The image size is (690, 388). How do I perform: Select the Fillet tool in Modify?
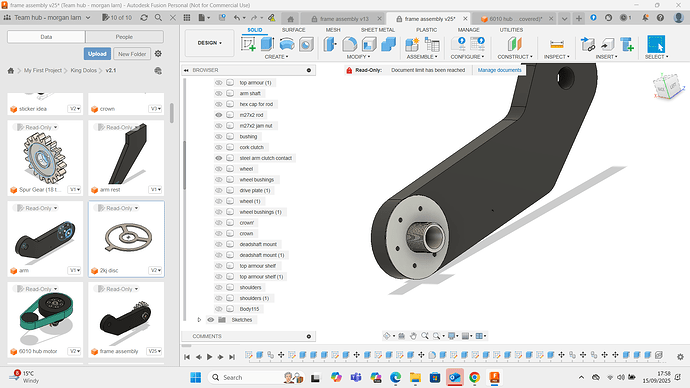[349, 44]
